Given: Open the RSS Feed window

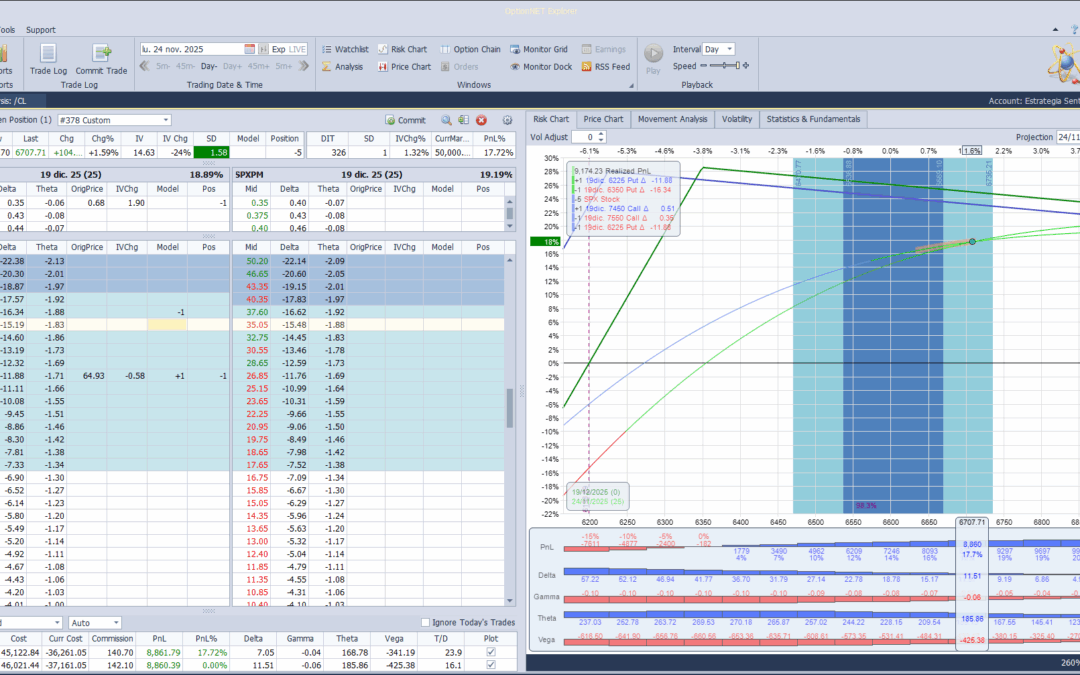Looking at the screenshot, I should [x=605, y=67].
